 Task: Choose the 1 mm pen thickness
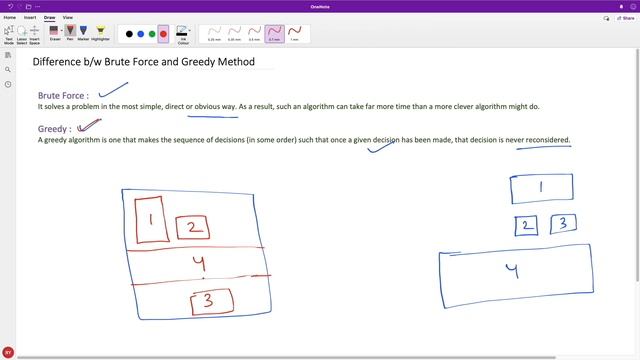click(x=294, y=33)
